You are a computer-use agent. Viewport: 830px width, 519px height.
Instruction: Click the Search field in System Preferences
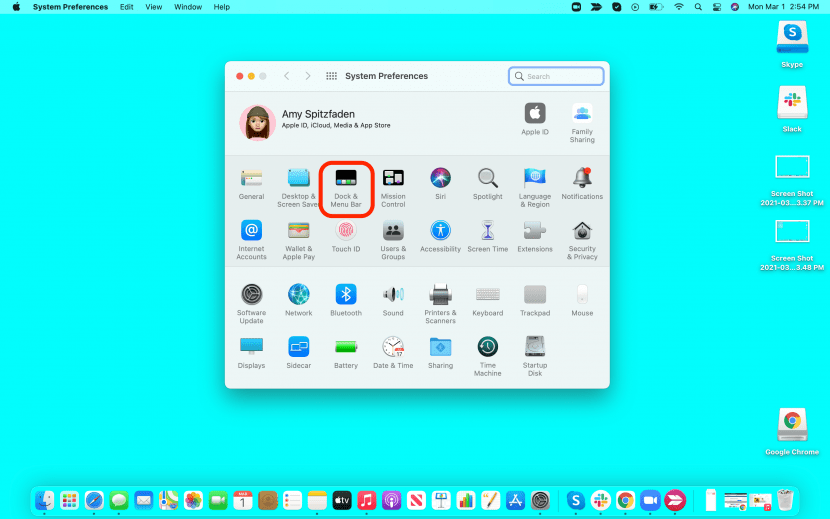pos(556,76)
